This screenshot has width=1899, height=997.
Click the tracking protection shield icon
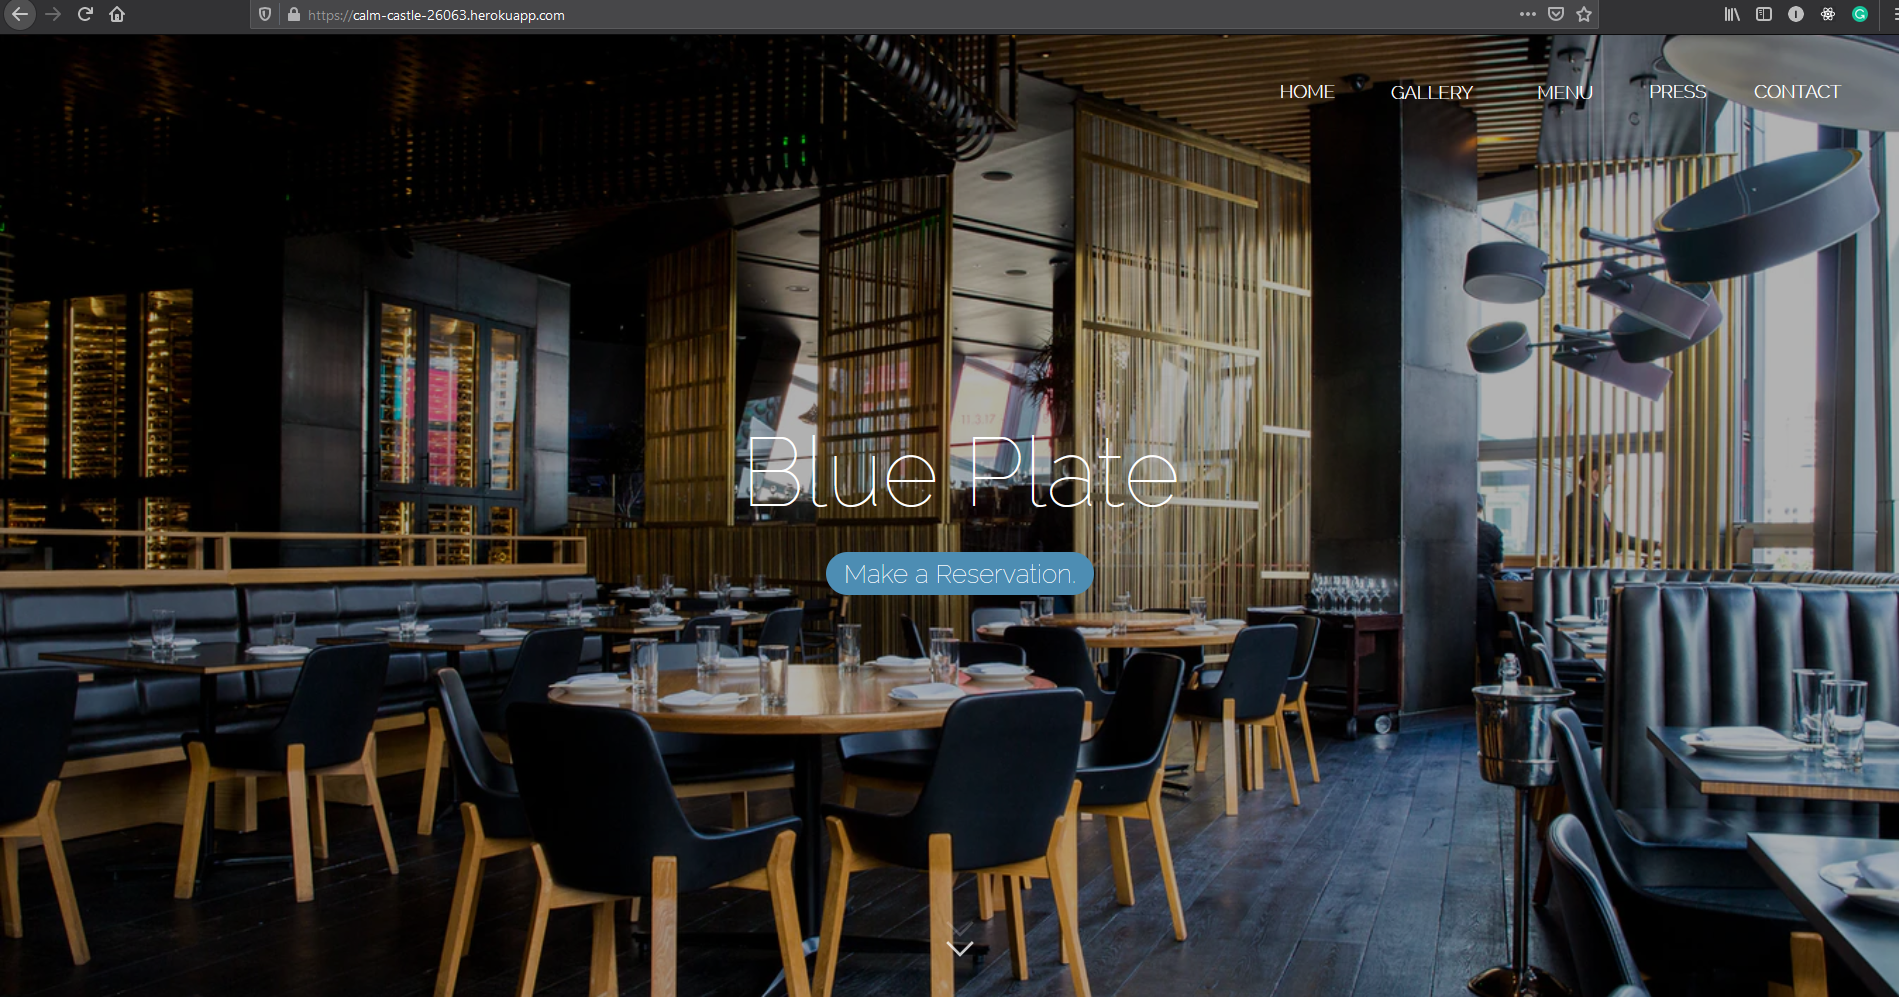click(265, 14)
